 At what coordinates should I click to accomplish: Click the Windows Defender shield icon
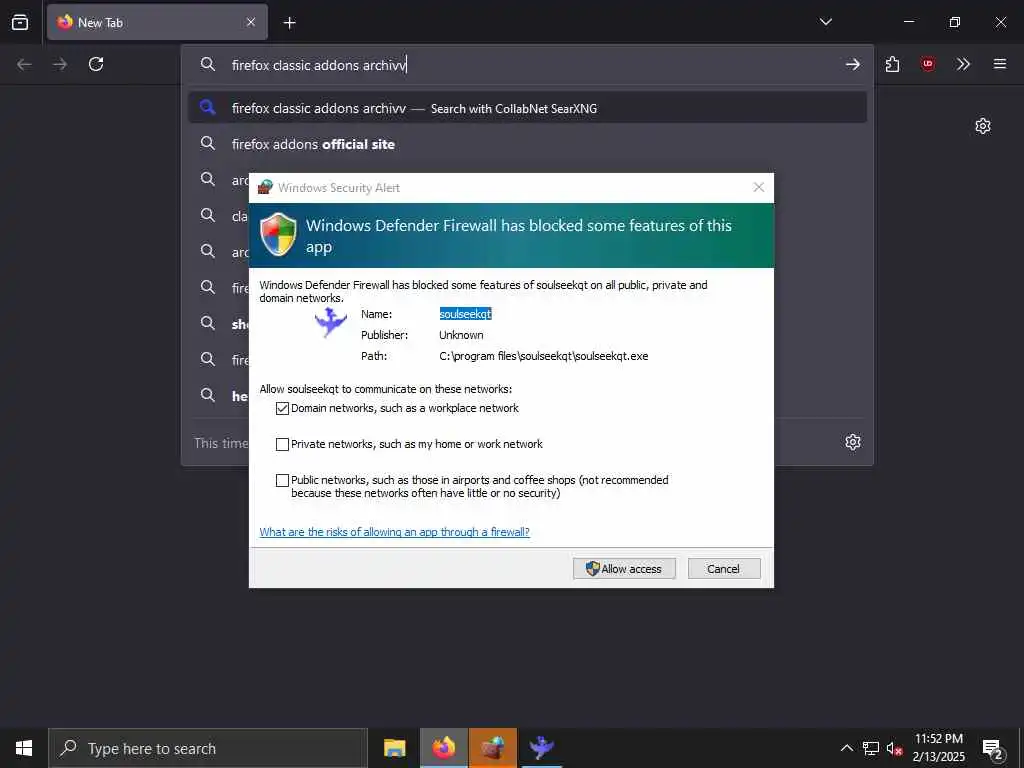click(278, 234)
